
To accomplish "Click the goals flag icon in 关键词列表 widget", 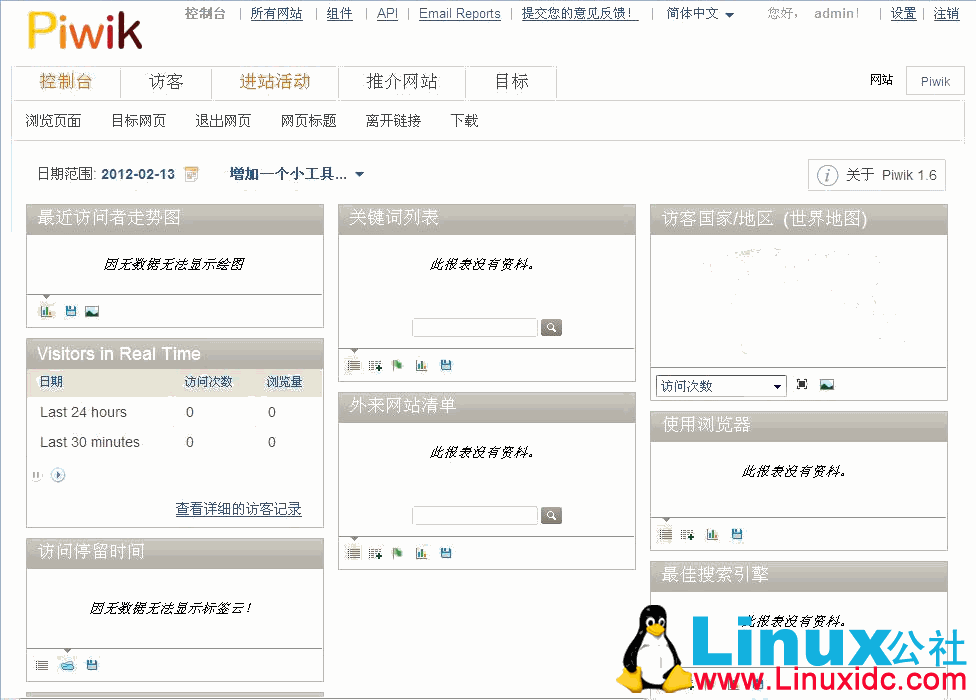I will coord(398,366).
